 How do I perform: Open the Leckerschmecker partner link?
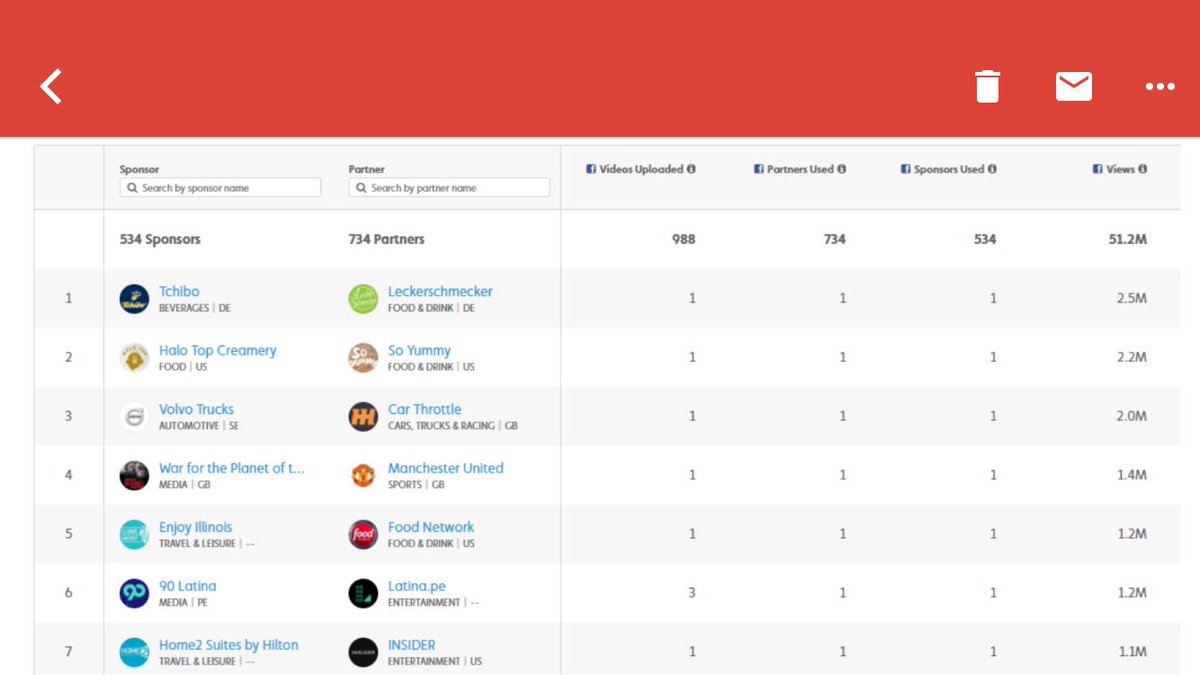pyautogui.click(x=440, y=291)
